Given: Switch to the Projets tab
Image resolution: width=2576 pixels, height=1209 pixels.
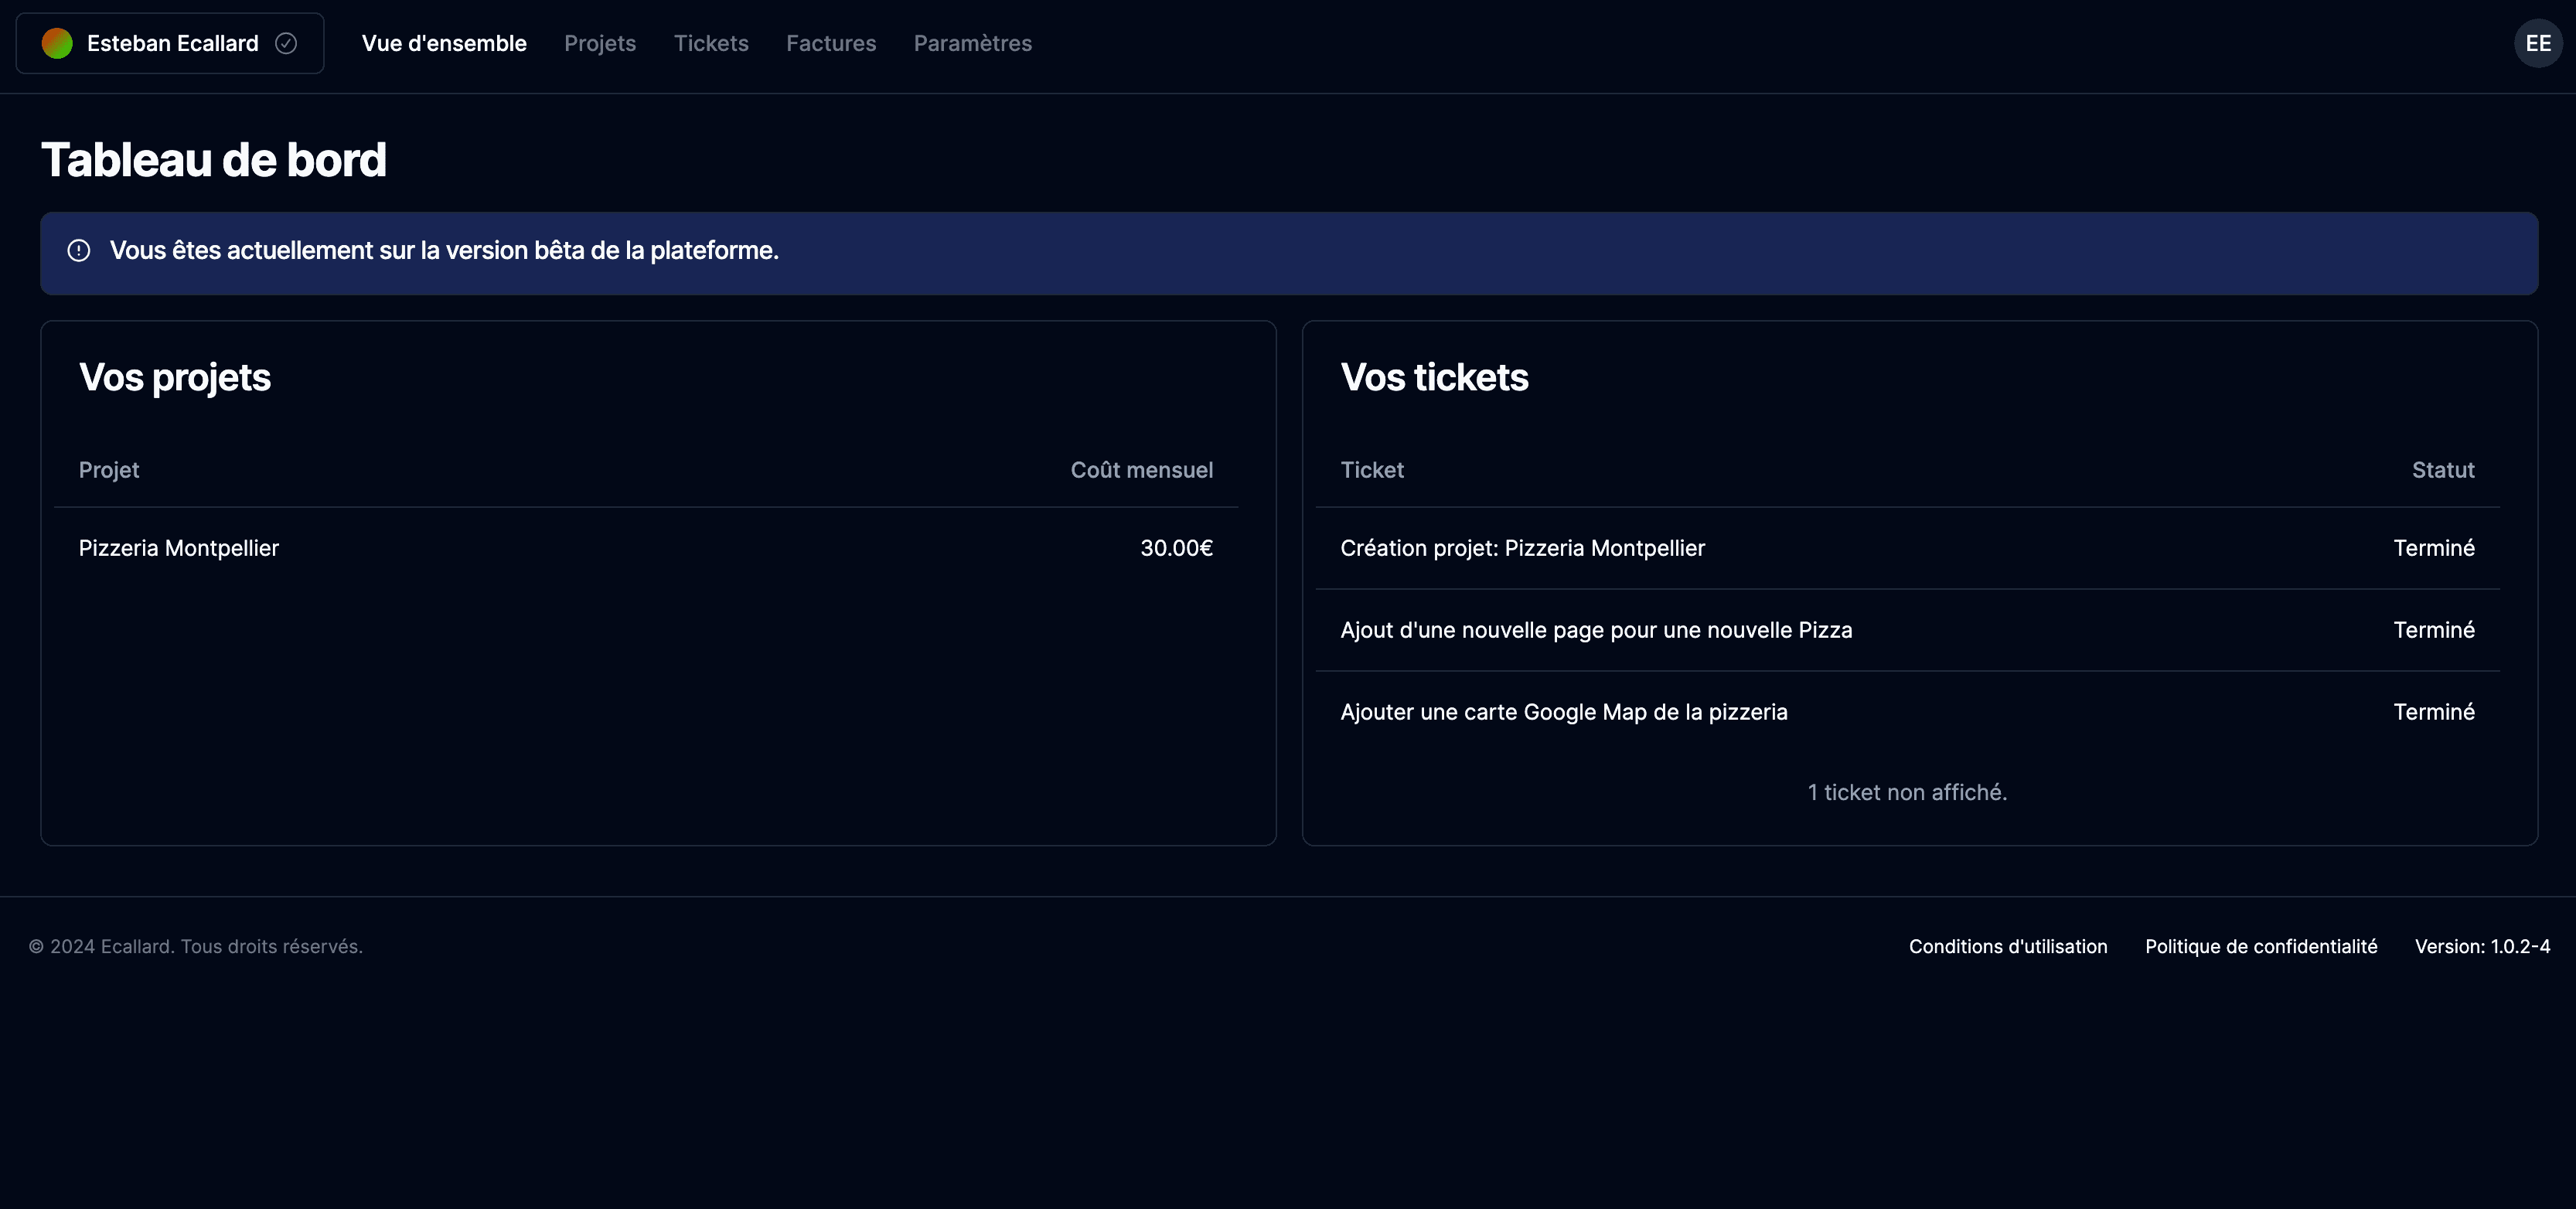Looking at the screenshot, I should tap(600, 43).
